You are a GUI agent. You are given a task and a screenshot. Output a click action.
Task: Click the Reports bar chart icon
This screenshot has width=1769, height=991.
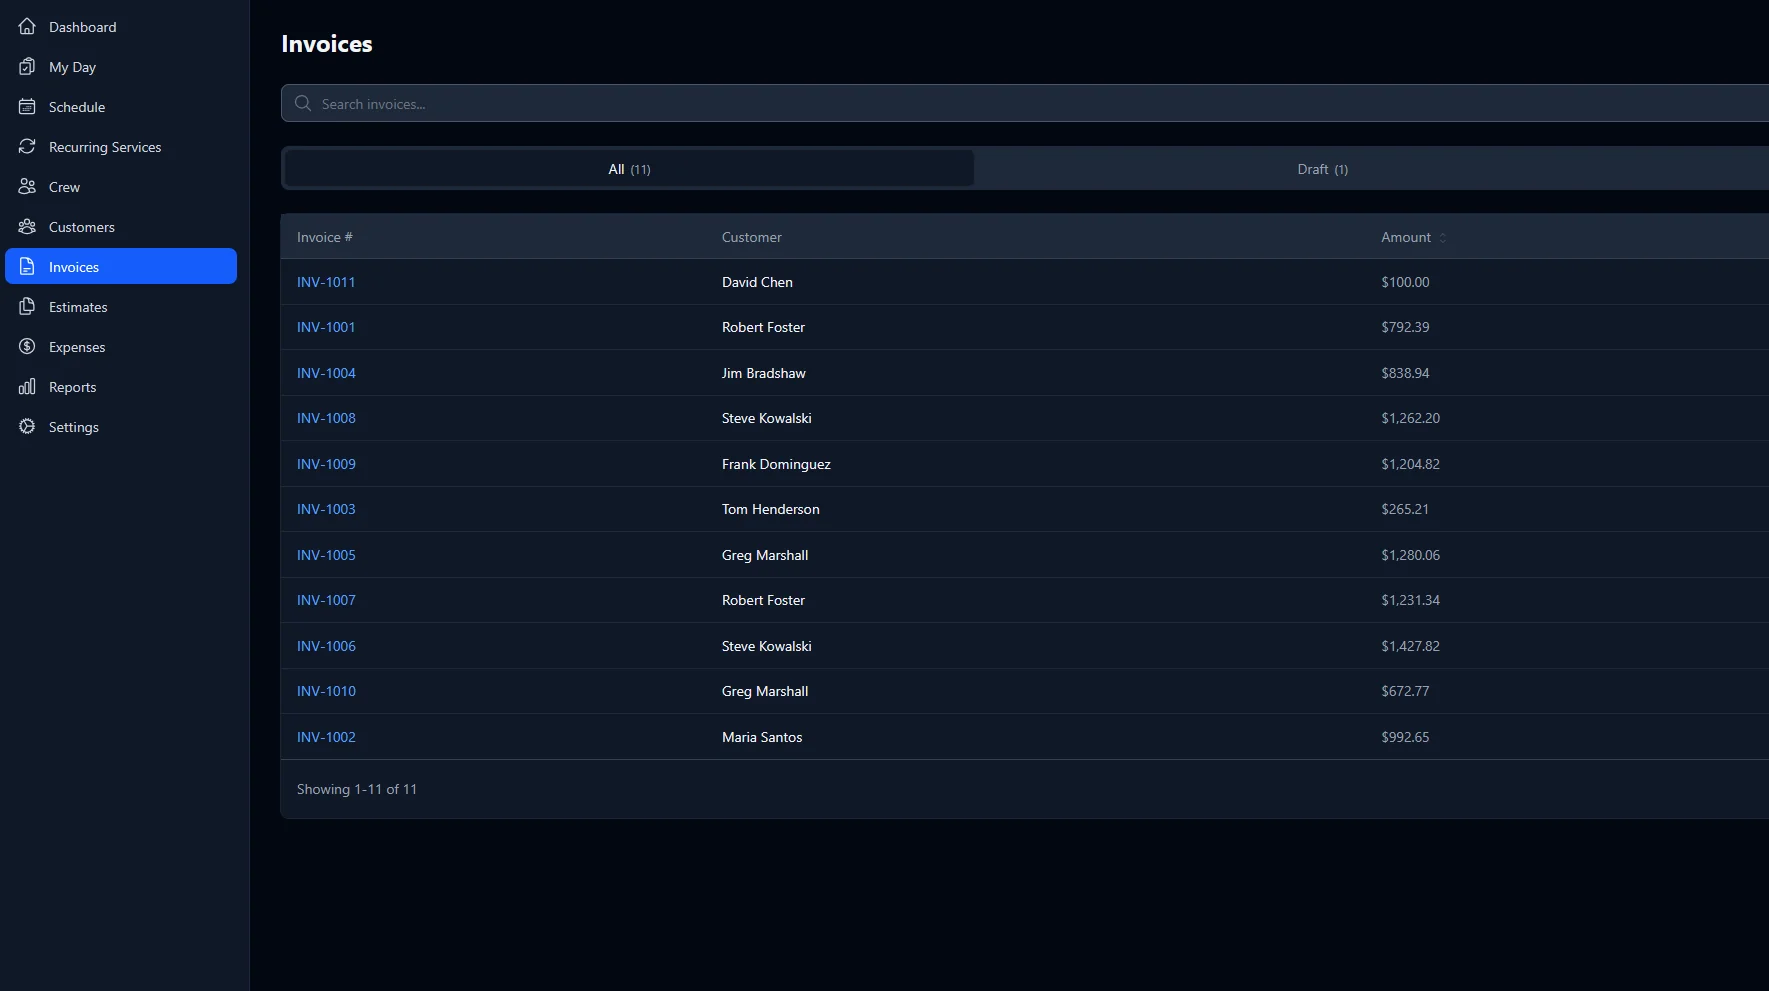point(27,387)
